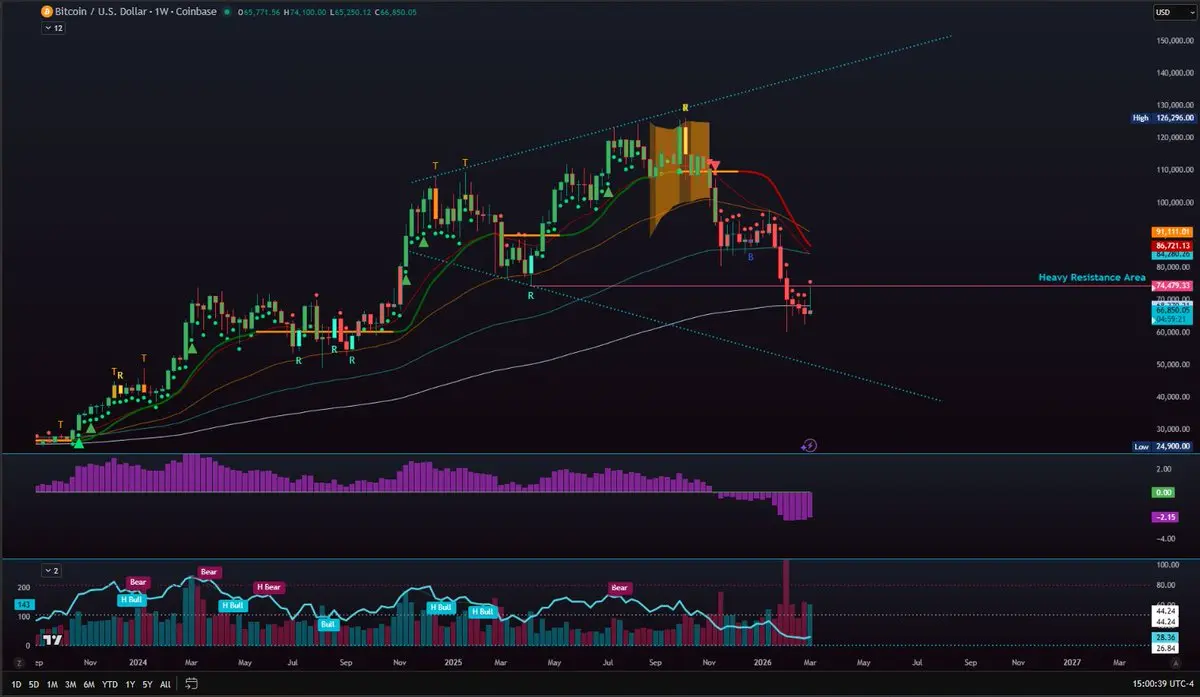Expand the collapsed 12 indicators legend
The image size is (1200, 697).
tap(55, 28)
